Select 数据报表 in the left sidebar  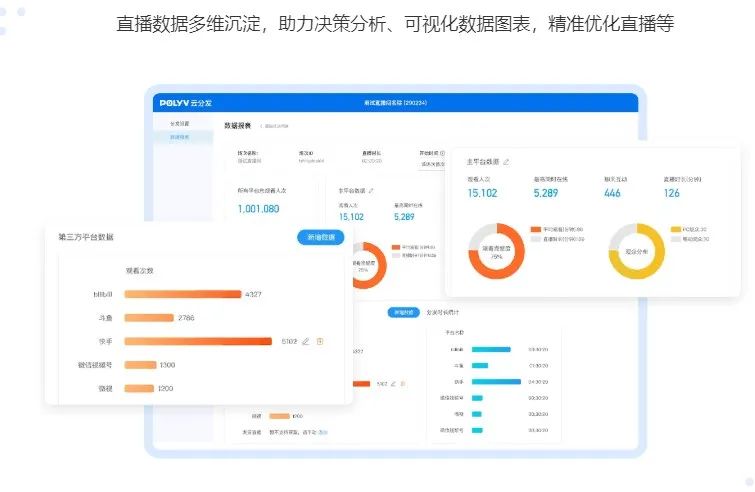(179, 136)
